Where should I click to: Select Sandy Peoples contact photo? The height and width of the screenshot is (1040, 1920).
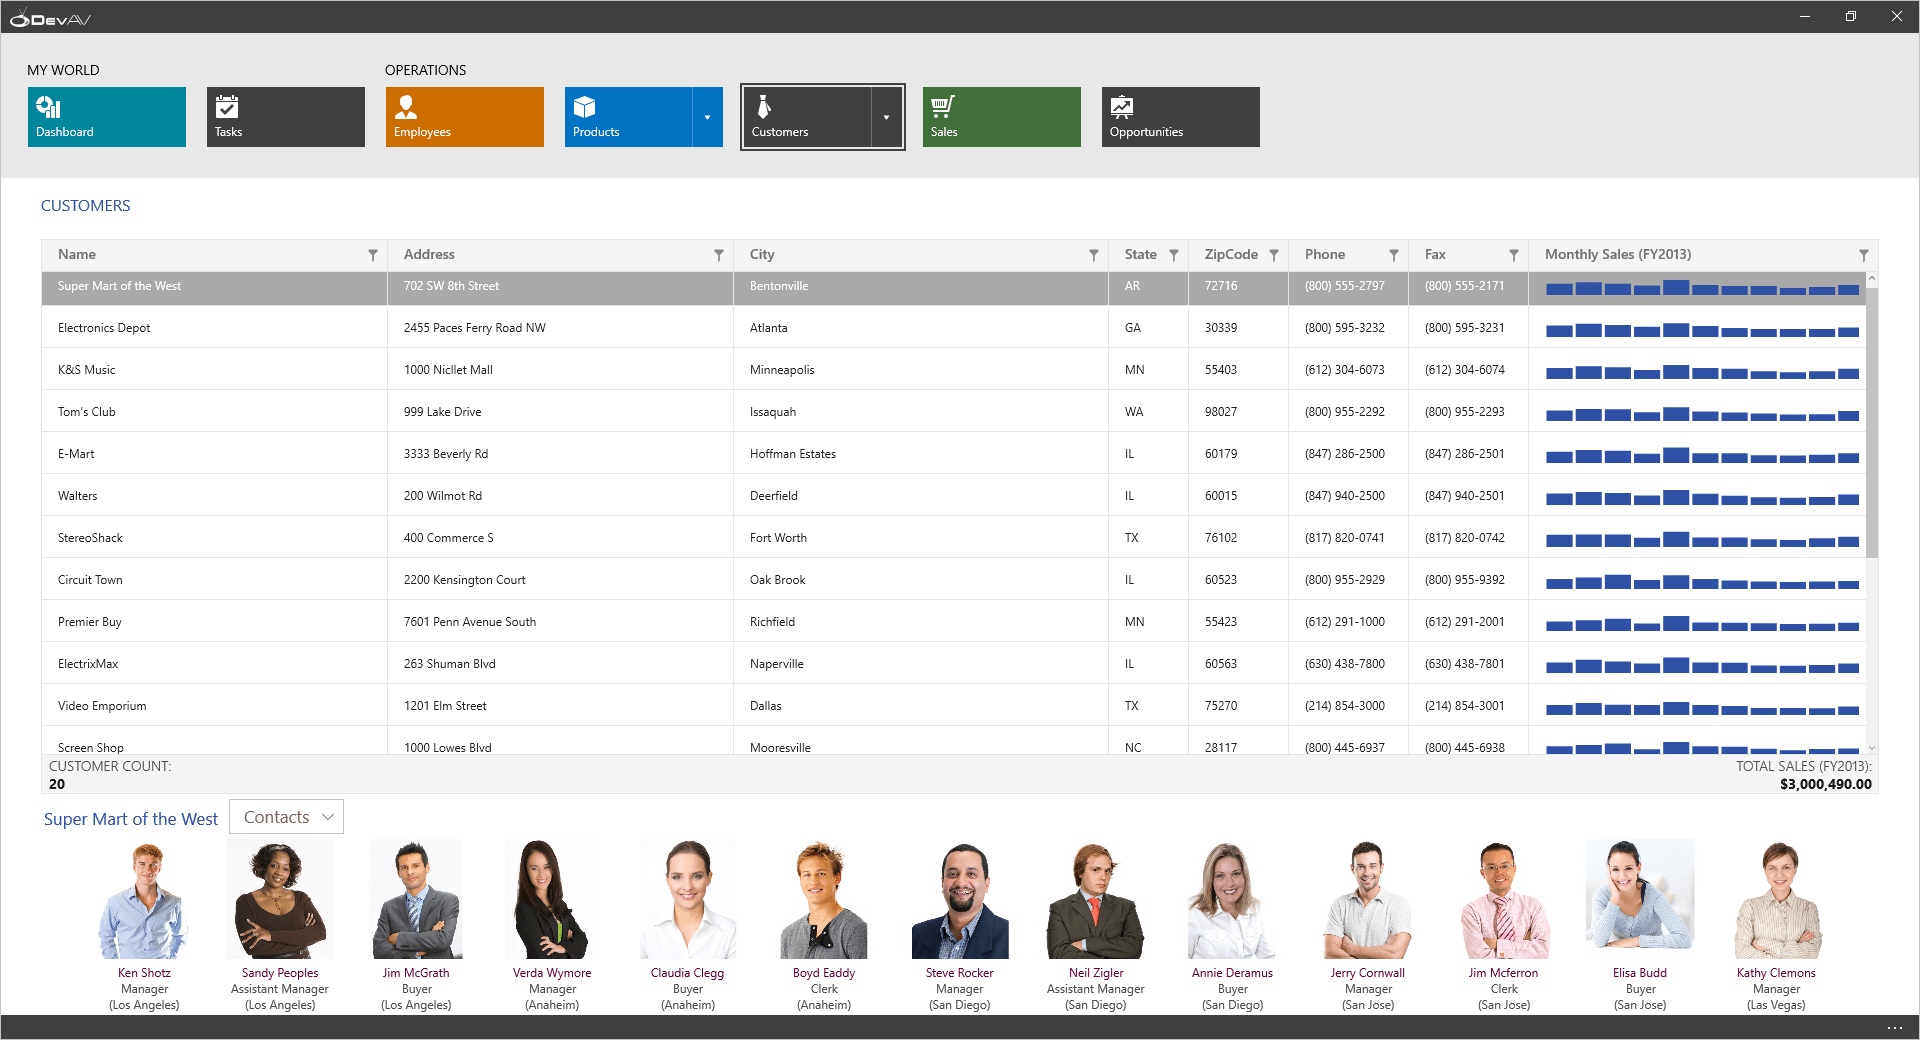point(280,900)
